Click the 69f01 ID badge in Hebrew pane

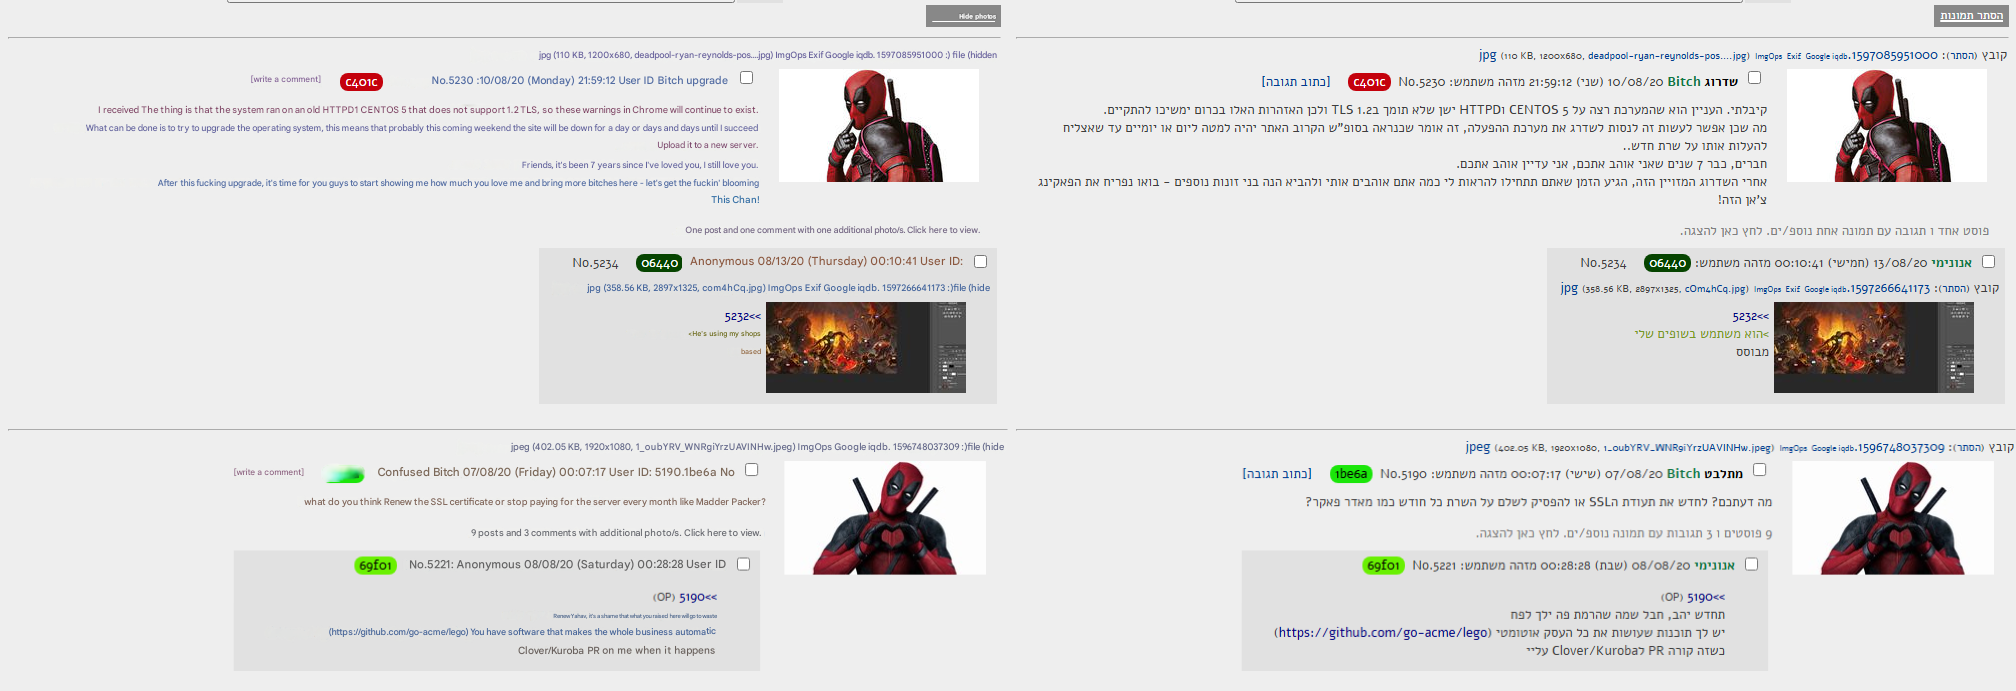tap(1384, 566)
